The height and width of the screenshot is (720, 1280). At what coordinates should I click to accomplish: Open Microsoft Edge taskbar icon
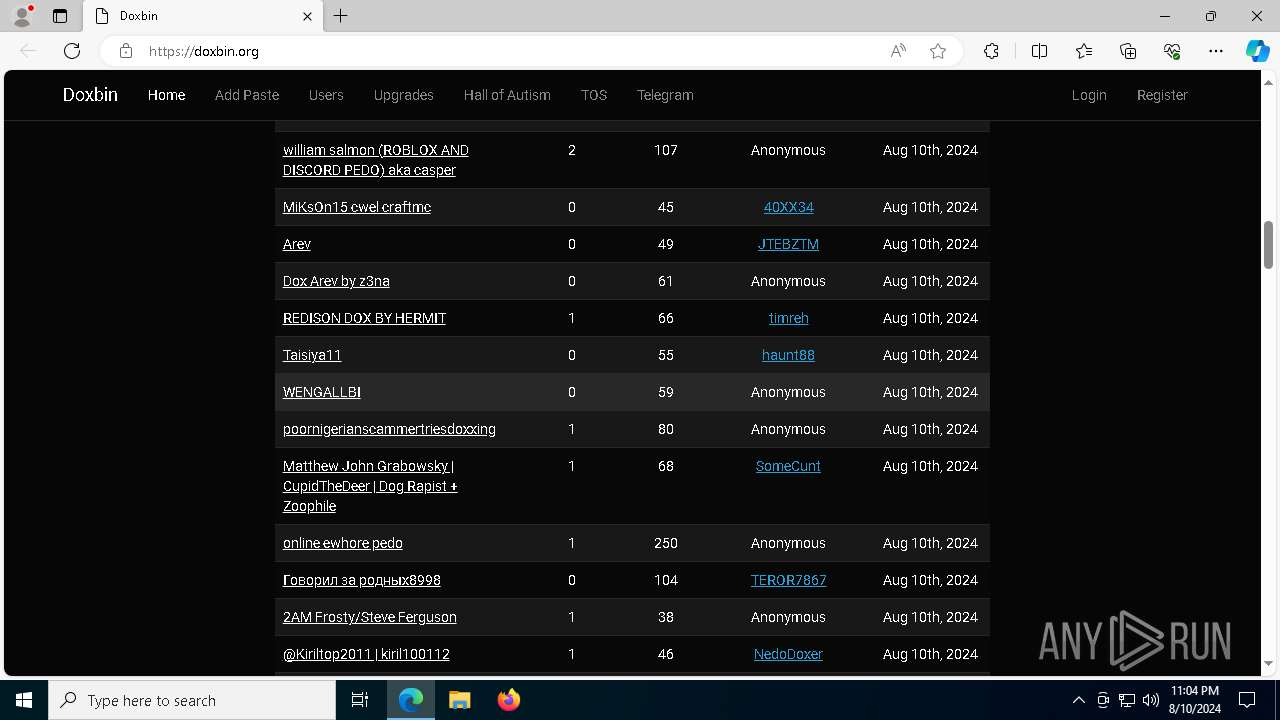[411, 700]
